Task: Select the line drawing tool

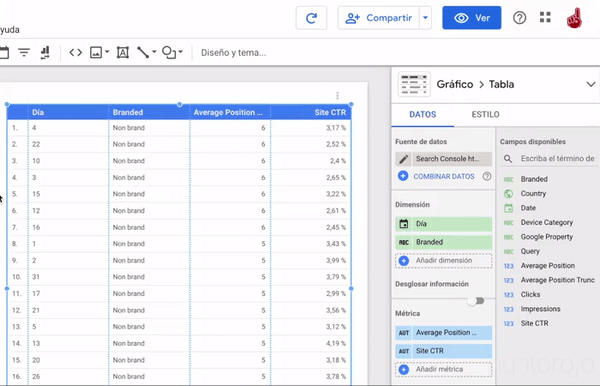Action: pyautogui.click(x=143, y=52)
